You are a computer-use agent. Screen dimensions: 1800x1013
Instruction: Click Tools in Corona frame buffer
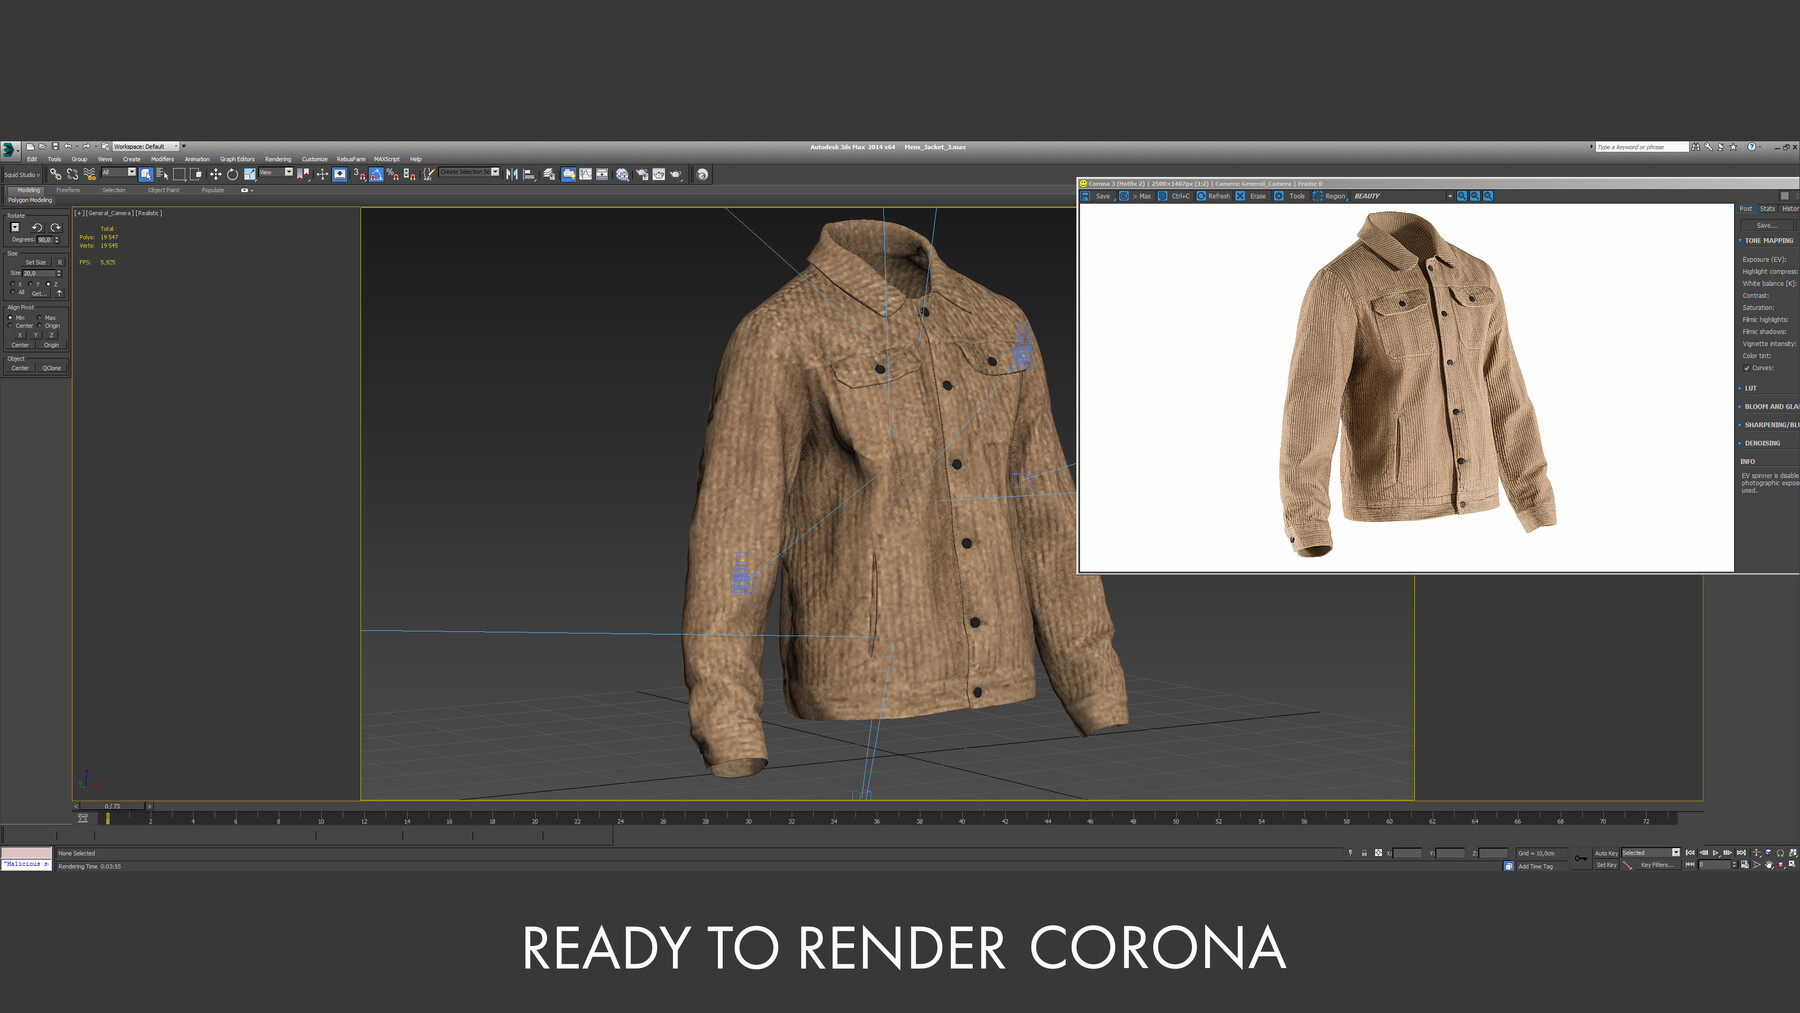[1290, 196]
